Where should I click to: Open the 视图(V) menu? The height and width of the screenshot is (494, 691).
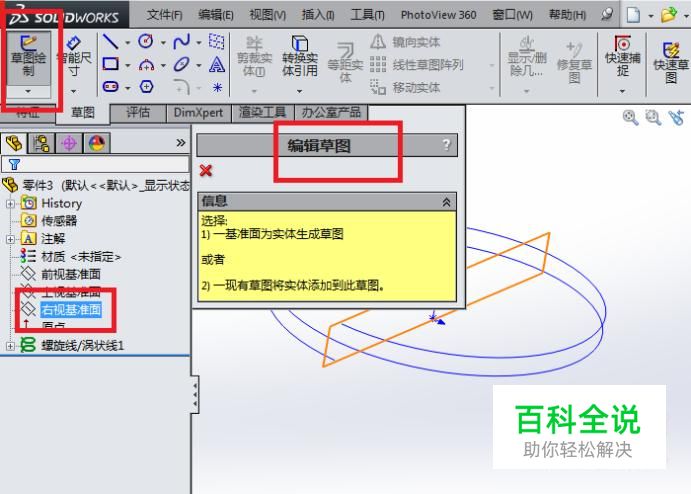(267, 15)
